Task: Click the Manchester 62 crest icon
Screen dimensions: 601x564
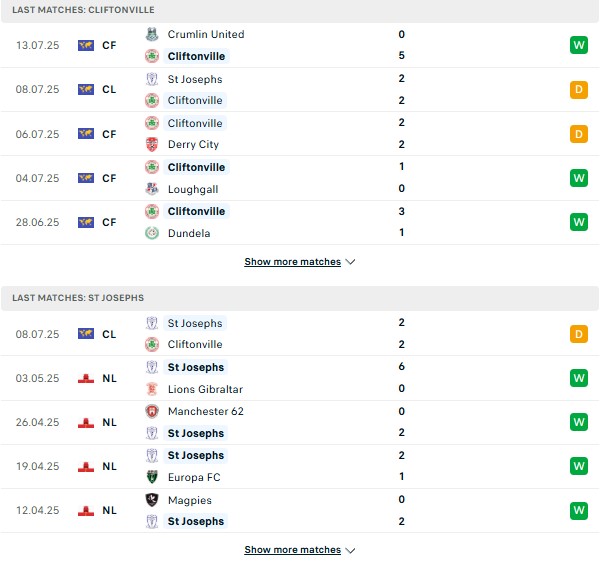Action: click(x=152, y=411)
